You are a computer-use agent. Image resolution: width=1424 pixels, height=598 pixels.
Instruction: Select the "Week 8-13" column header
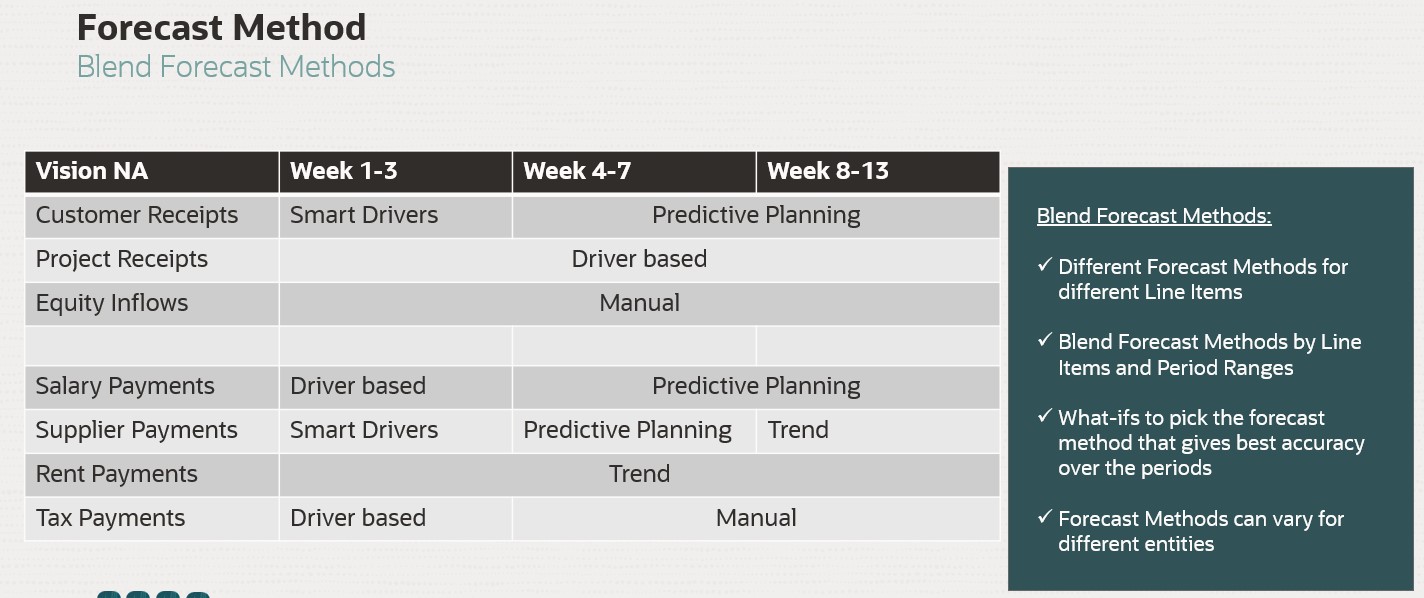[x=828, y=171]
